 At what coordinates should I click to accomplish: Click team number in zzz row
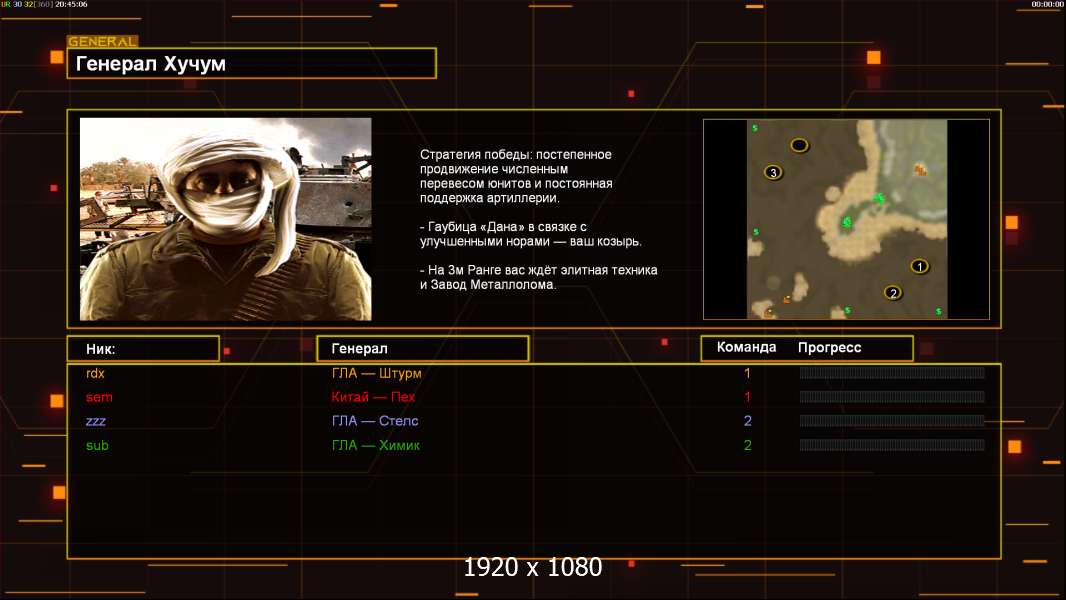(747, 421)
